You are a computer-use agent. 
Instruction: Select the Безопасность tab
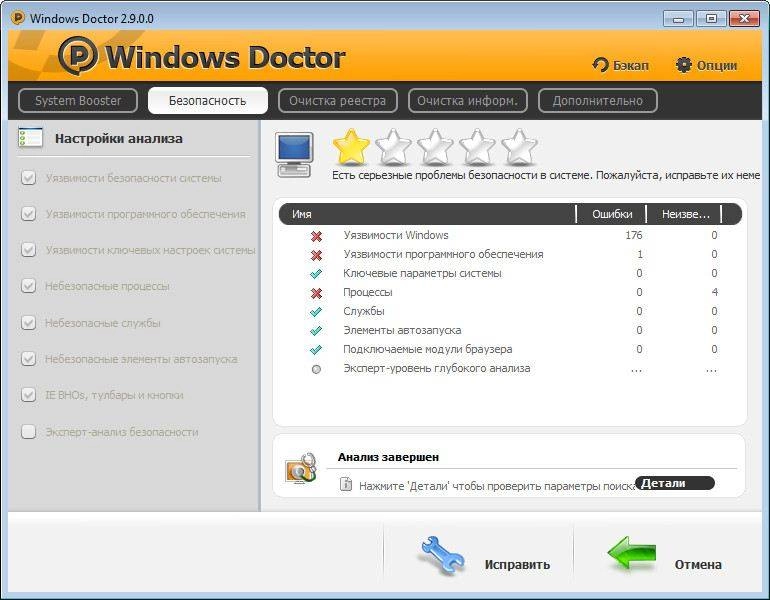click(208, 101)
